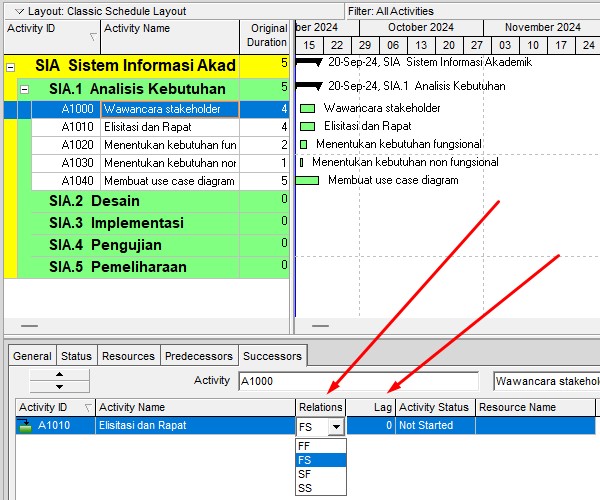This screenshot has width=600, height=500.
Task: Select activity A1030 row
Action: [160, 163]
